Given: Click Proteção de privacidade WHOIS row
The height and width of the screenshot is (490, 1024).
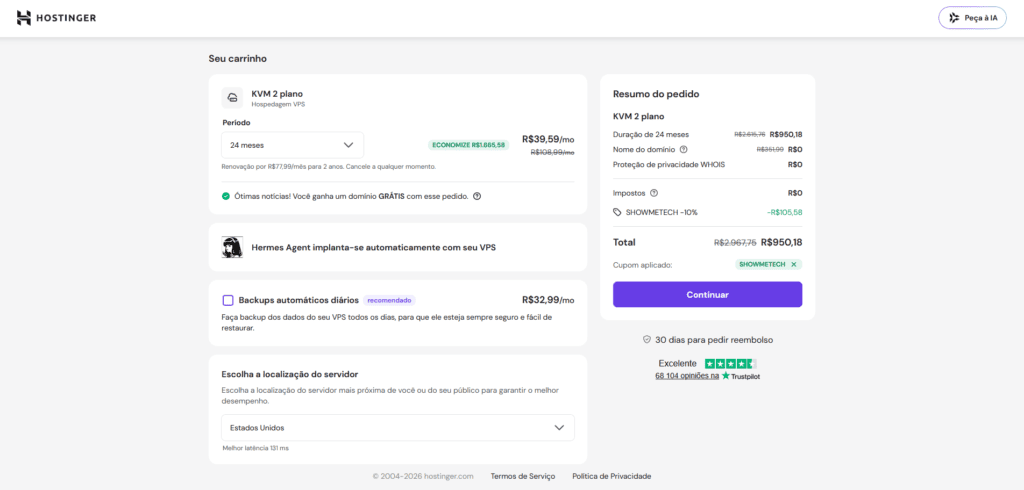Looking at the screenshot, I should point(707,165).
